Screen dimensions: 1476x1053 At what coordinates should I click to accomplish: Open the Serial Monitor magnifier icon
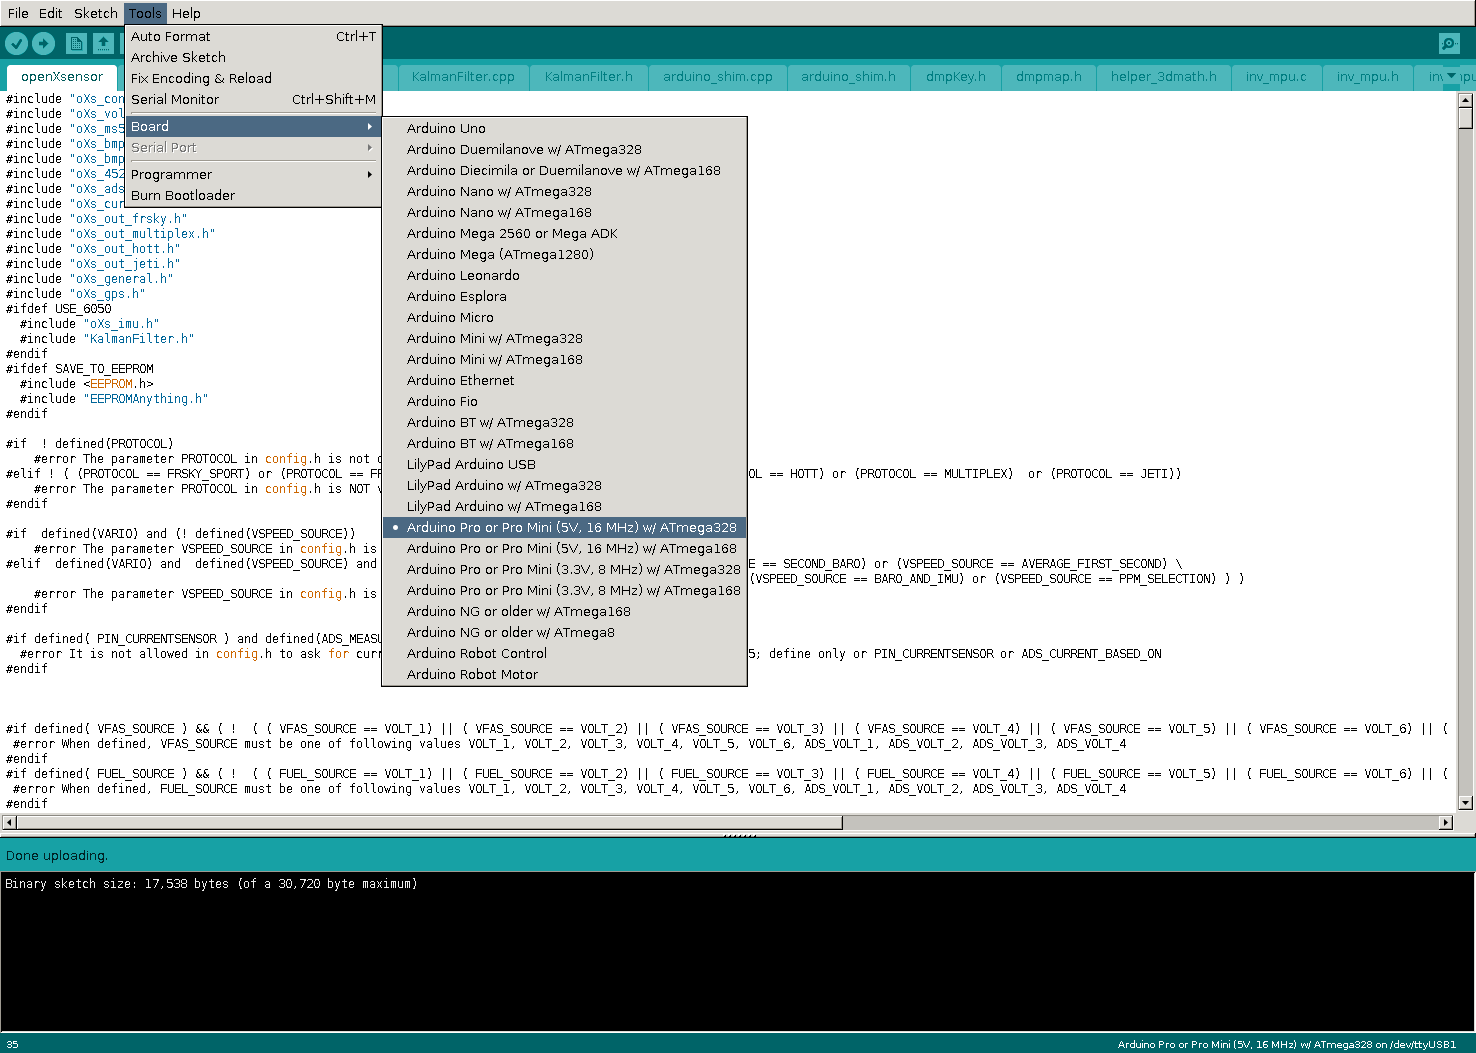coord(1449,43)
